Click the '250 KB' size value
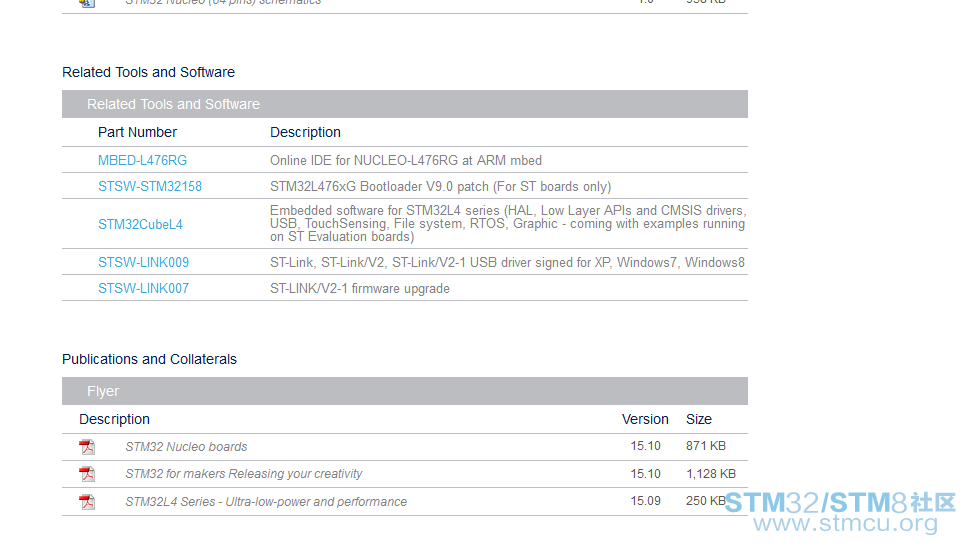 point(706,501)
